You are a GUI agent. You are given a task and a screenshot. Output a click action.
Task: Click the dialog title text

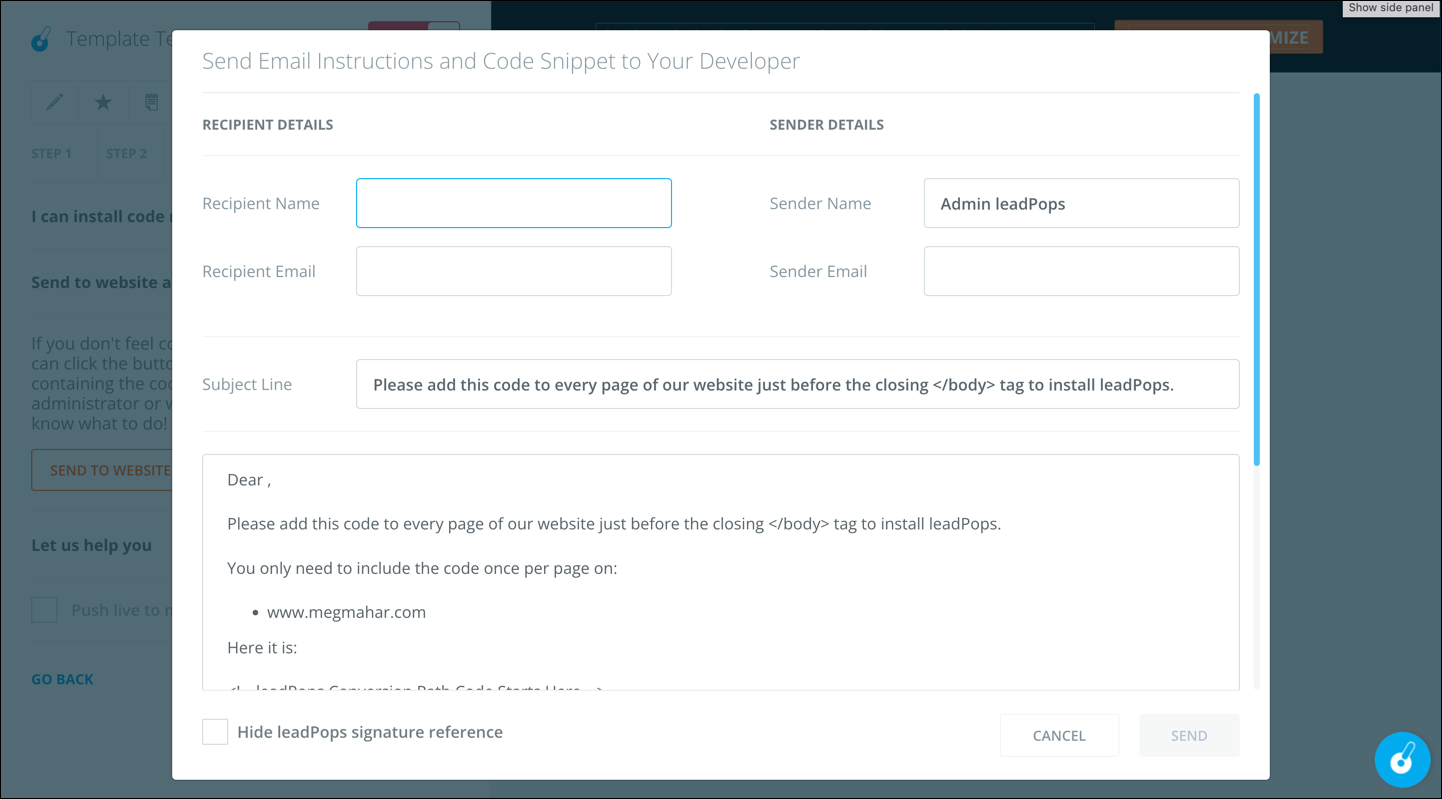[x=501, y=61]
